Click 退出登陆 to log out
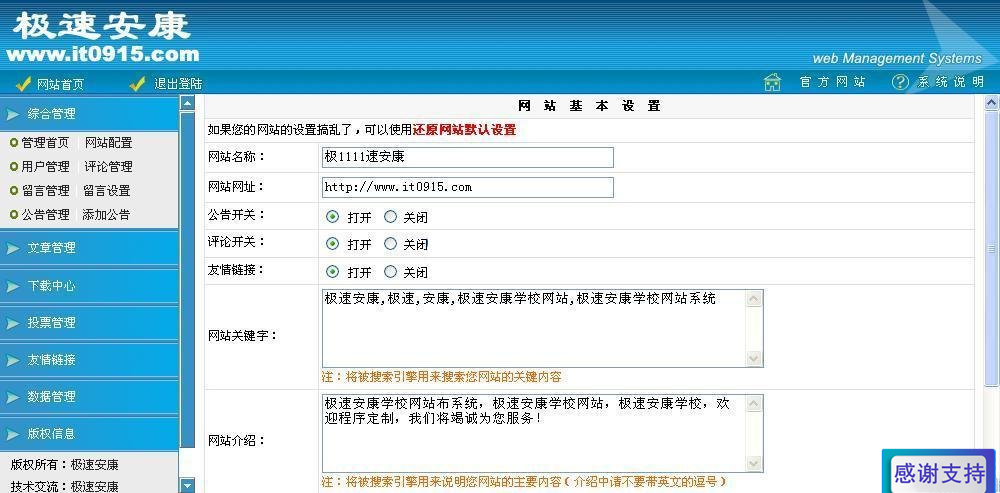1000x493 pixels. (x=178, y=84)
